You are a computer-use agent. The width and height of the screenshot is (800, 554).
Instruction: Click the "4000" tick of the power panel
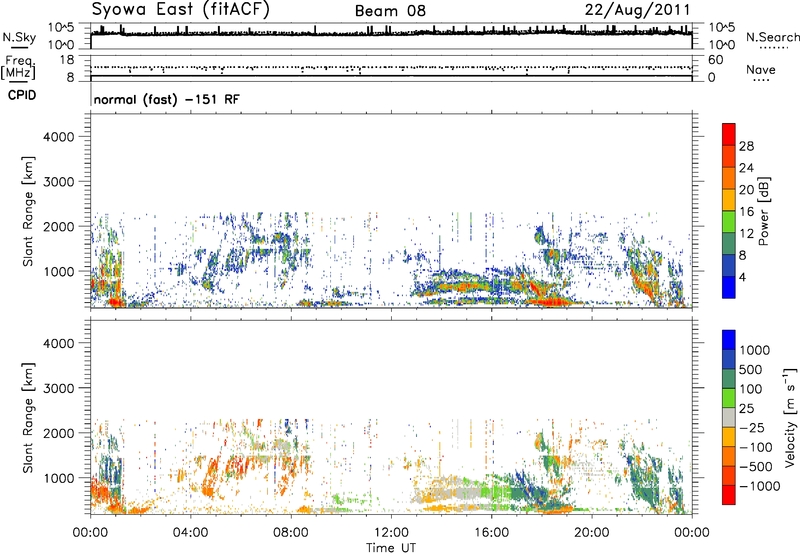pyautogui.click(x=58, y=137)
